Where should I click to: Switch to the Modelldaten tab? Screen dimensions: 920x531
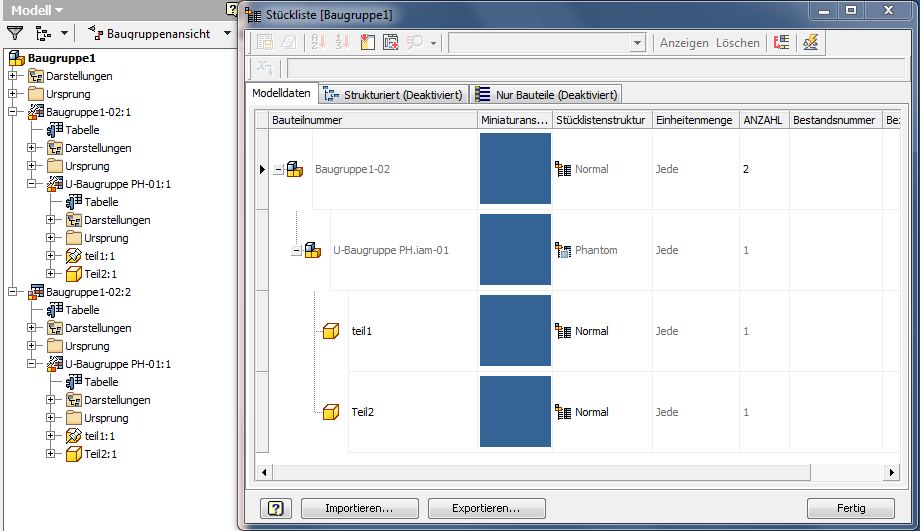click(281, 93)
